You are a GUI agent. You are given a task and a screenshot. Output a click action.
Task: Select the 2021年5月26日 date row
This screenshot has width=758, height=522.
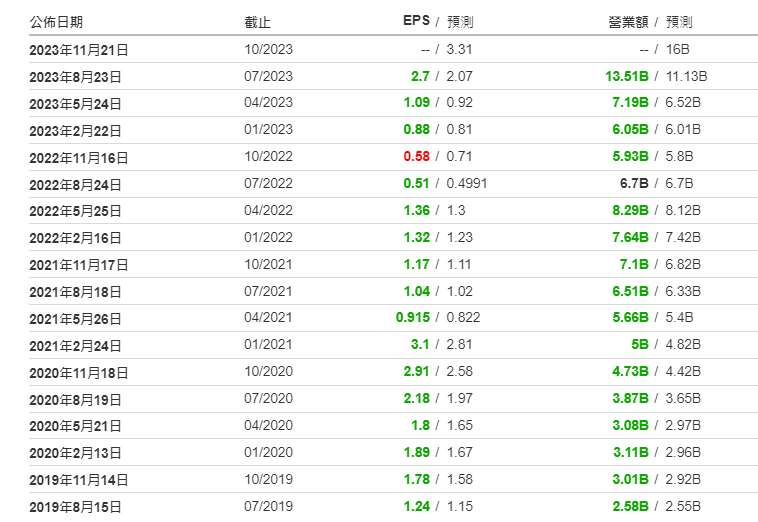[x=76, y=318]
